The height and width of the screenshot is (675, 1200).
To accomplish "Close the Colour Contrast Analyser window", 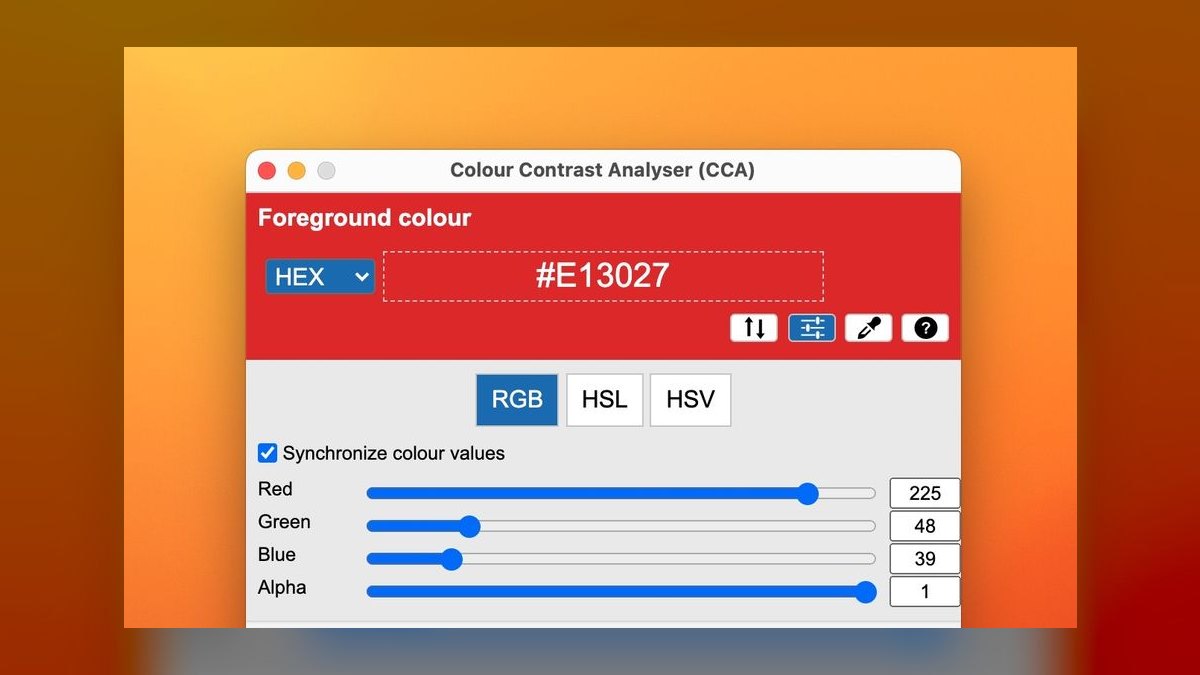I will pyautogui.click(x=267, y=171).
